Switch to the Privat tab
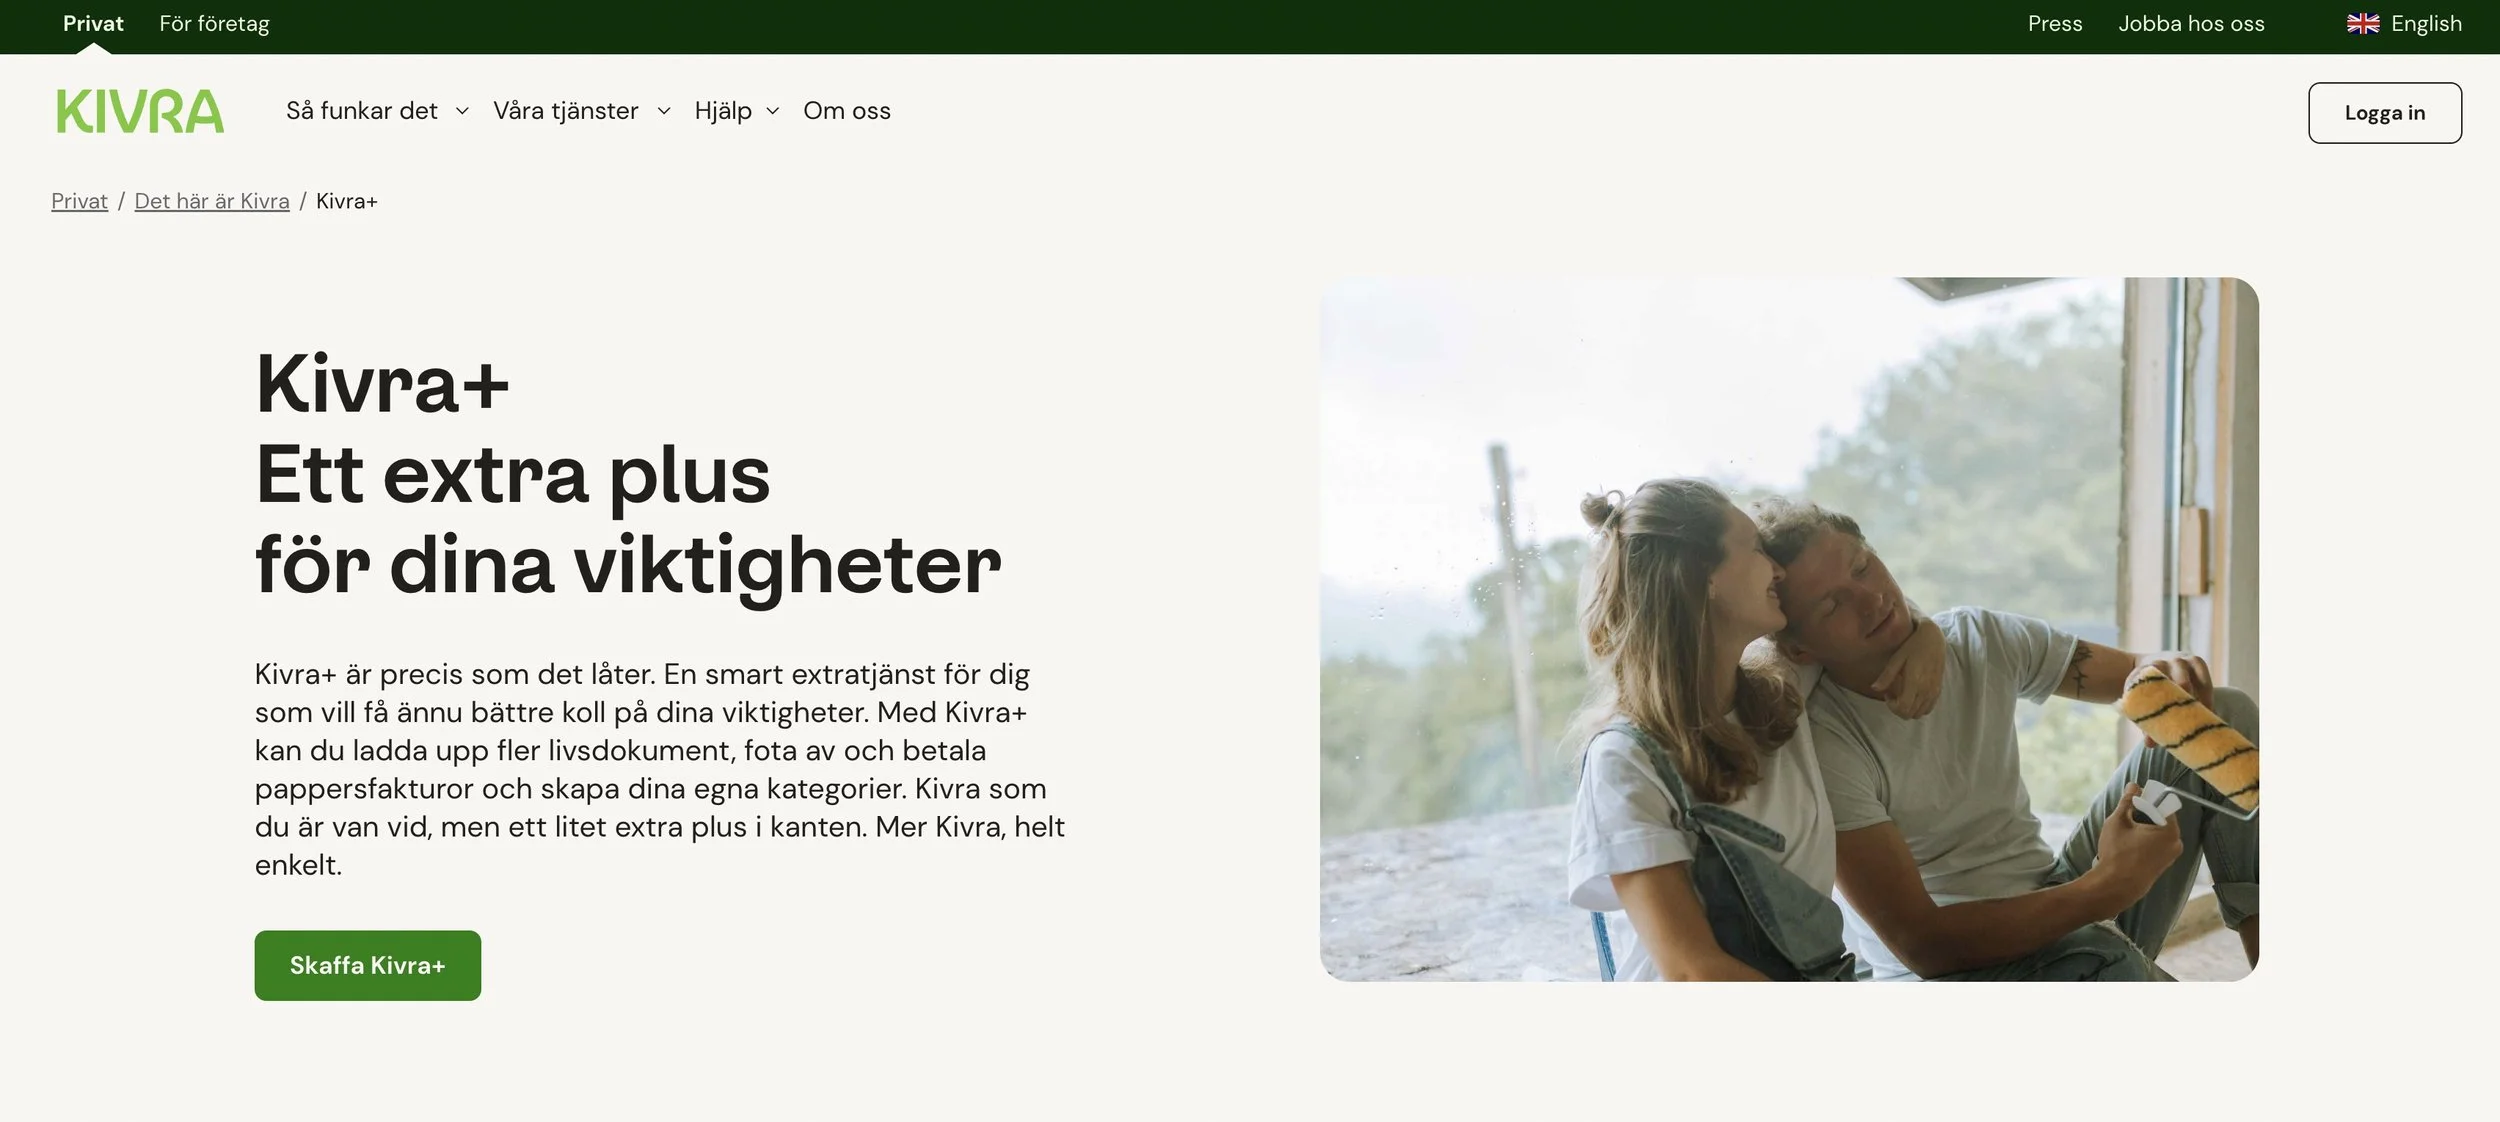Viewport: 2500px width, 1122px height. 93,24
